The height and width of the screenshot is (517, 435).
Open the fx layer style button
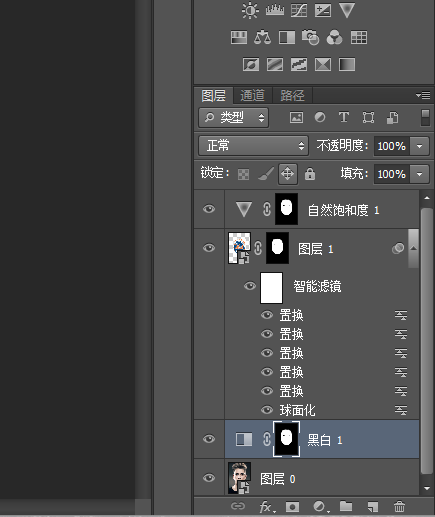(267, 507)
